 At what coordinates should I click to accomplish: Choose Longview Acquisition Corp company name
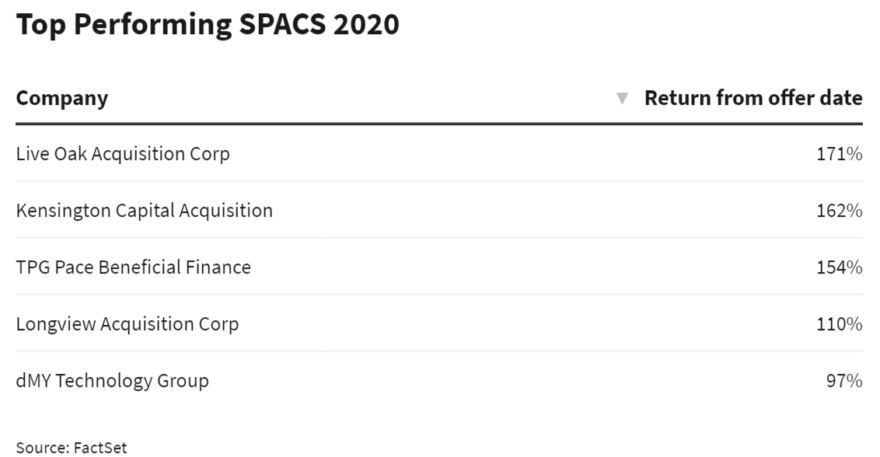127,324
